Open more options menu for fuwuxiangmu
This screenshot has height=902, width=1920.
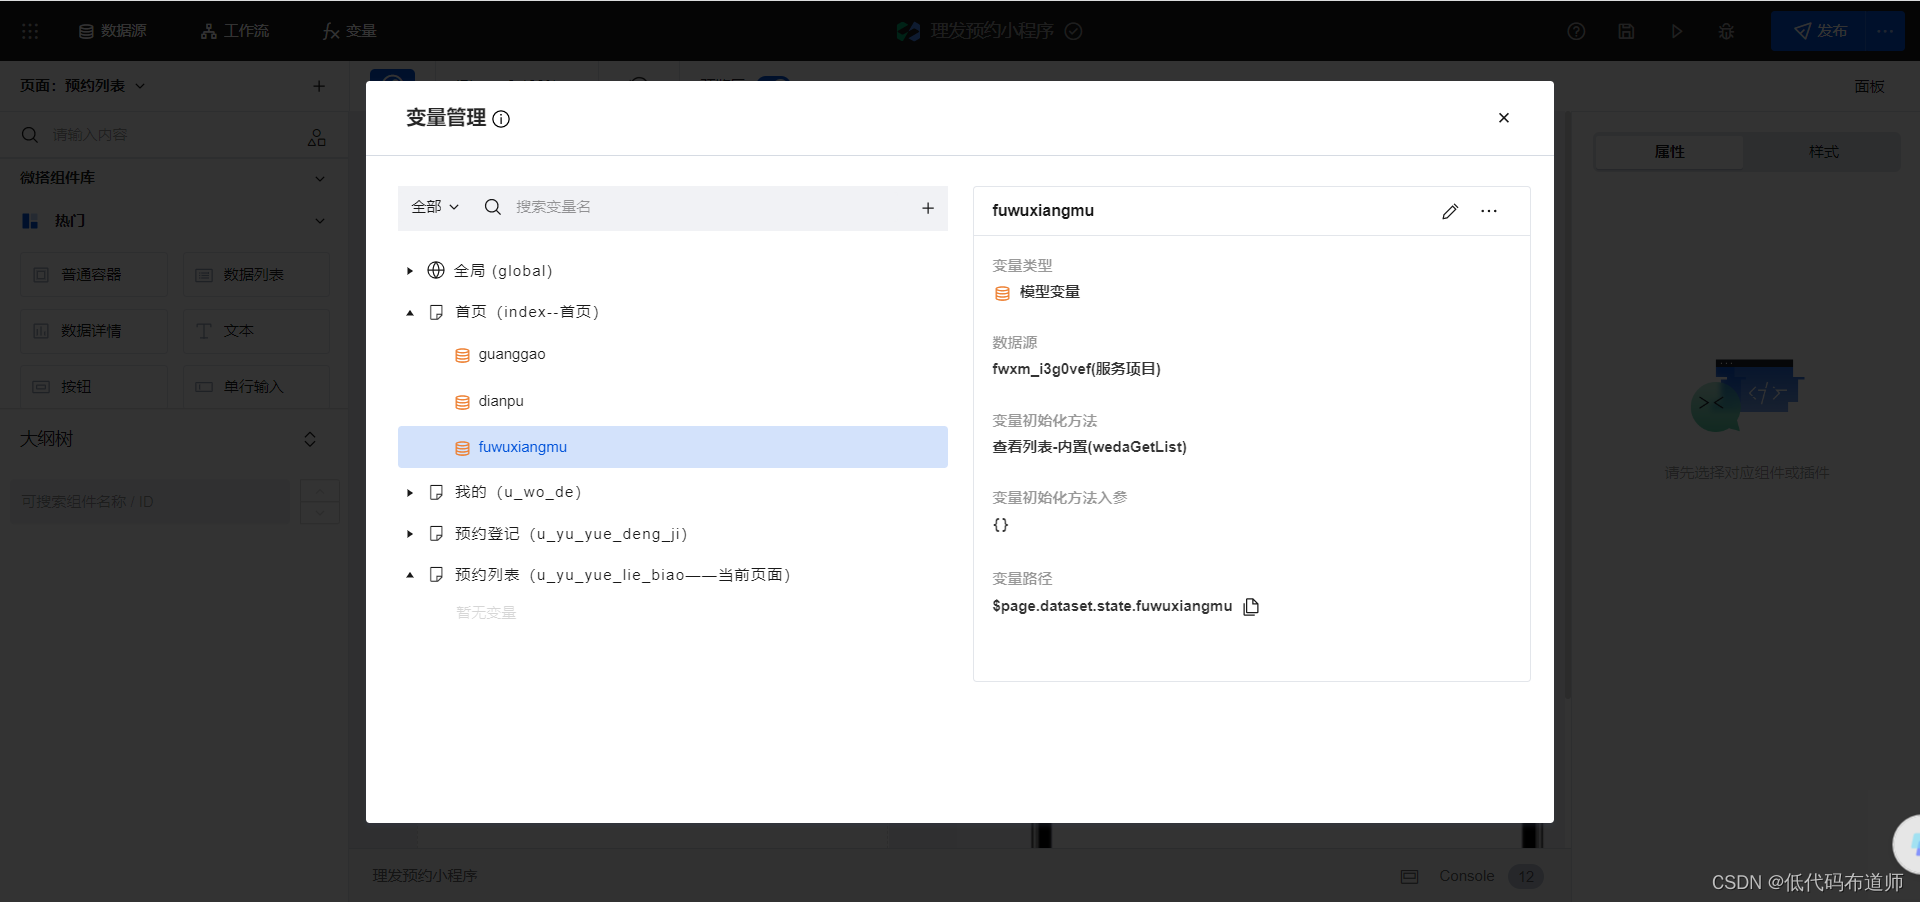click(x=1489, y=211)
